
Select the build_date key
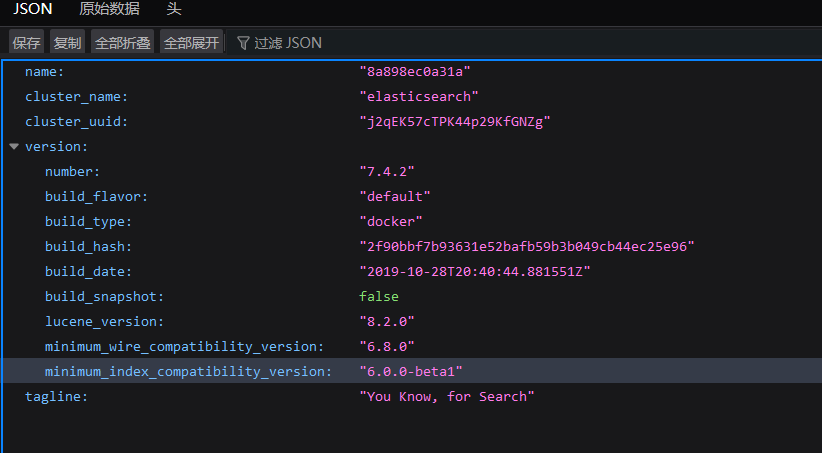coord(89,272)
